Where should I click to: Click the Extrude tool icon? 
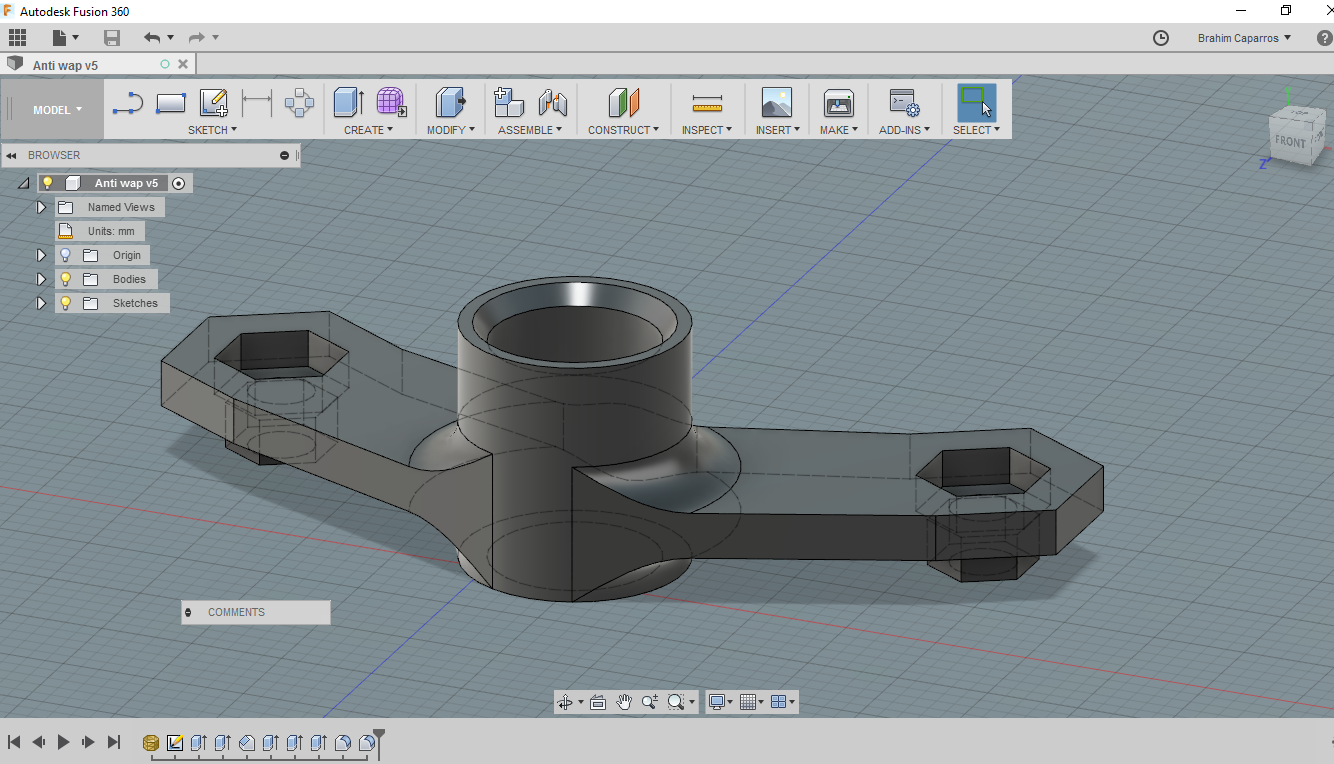point(348,102)
